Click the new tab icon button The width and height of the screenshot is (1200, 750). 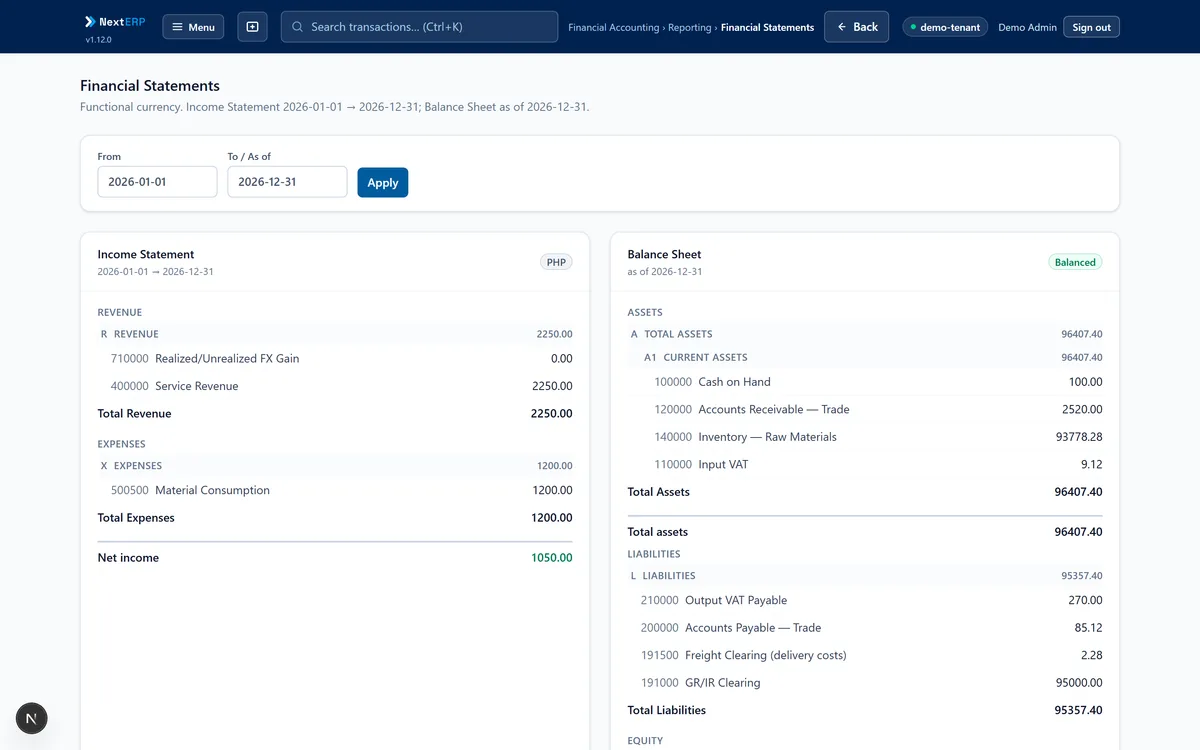[252, 27]
